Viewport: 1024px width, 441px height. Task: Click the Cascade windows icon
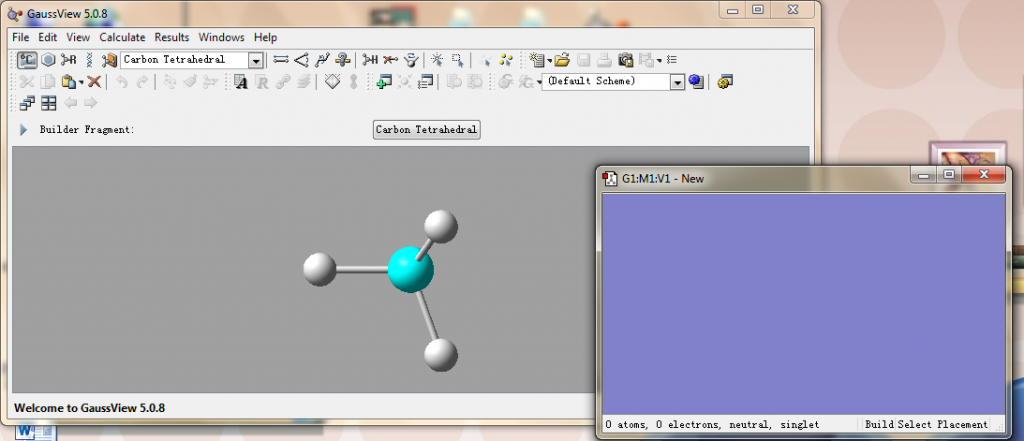point(27,103)
